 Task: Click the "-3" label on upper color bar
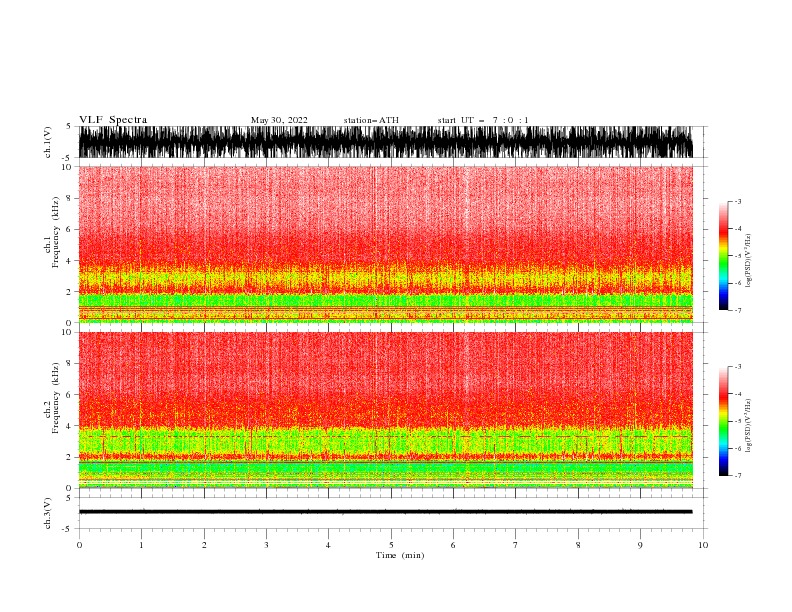pos(738,201)
